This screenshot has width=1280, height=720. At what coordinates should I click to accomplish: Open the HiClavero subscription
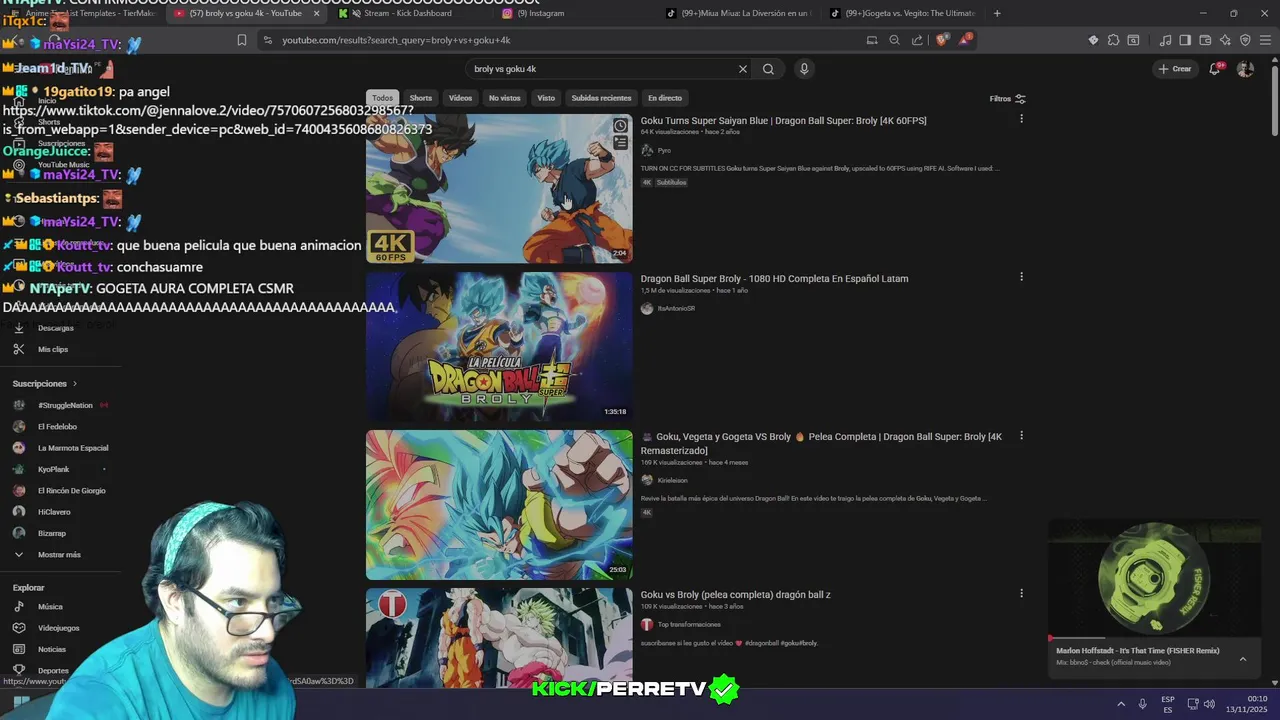point(54,512)
